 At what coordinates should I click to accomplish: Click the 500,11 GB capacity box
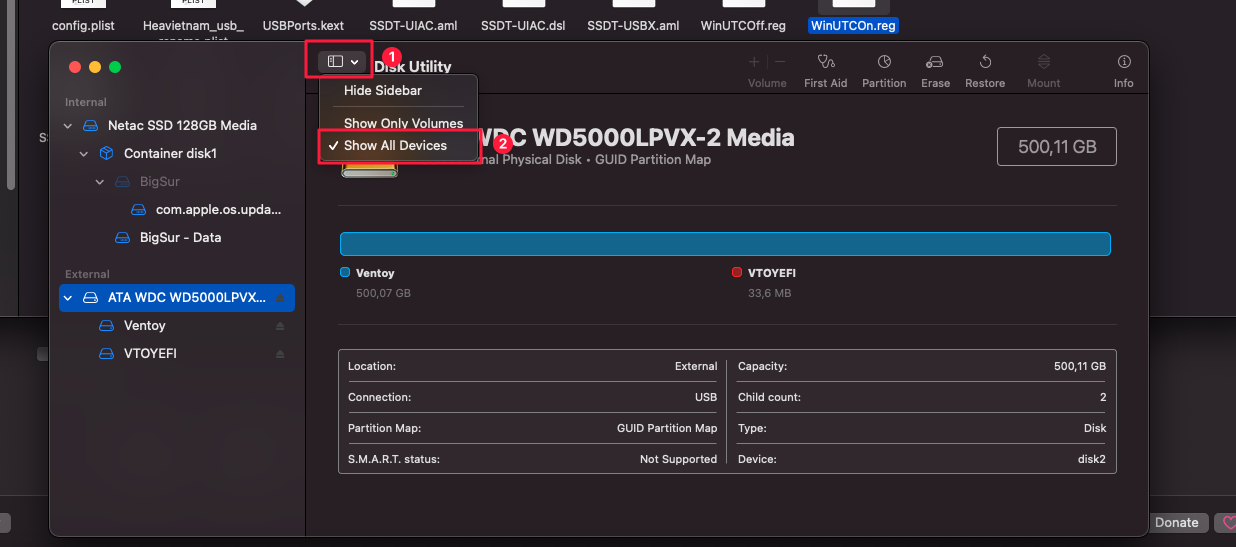[1057, 146]
